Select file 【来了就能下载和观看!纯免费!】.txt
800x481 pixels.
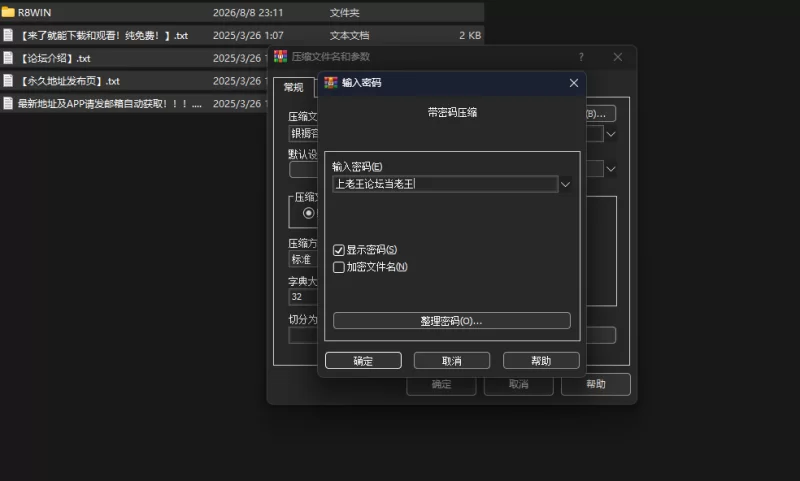pyautogui.click(x=242, y=35)
